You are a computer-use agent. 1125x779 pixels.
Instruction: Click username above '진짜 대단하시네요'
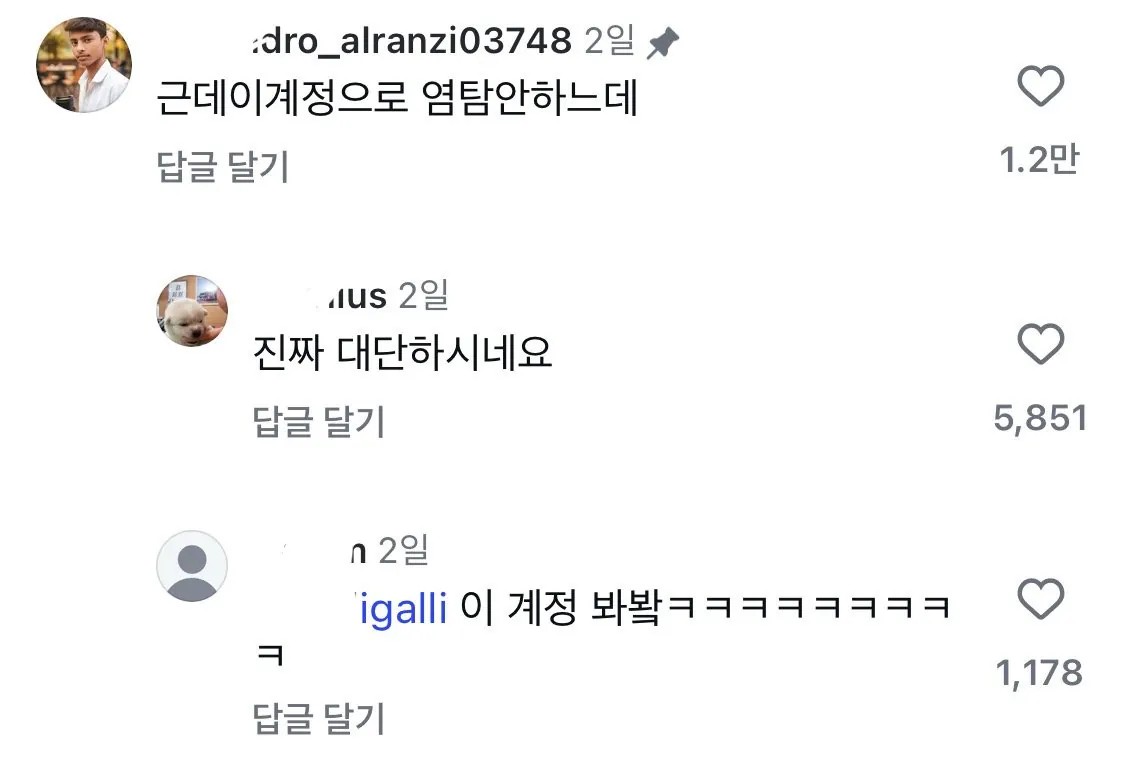click(x=340, y=296)
